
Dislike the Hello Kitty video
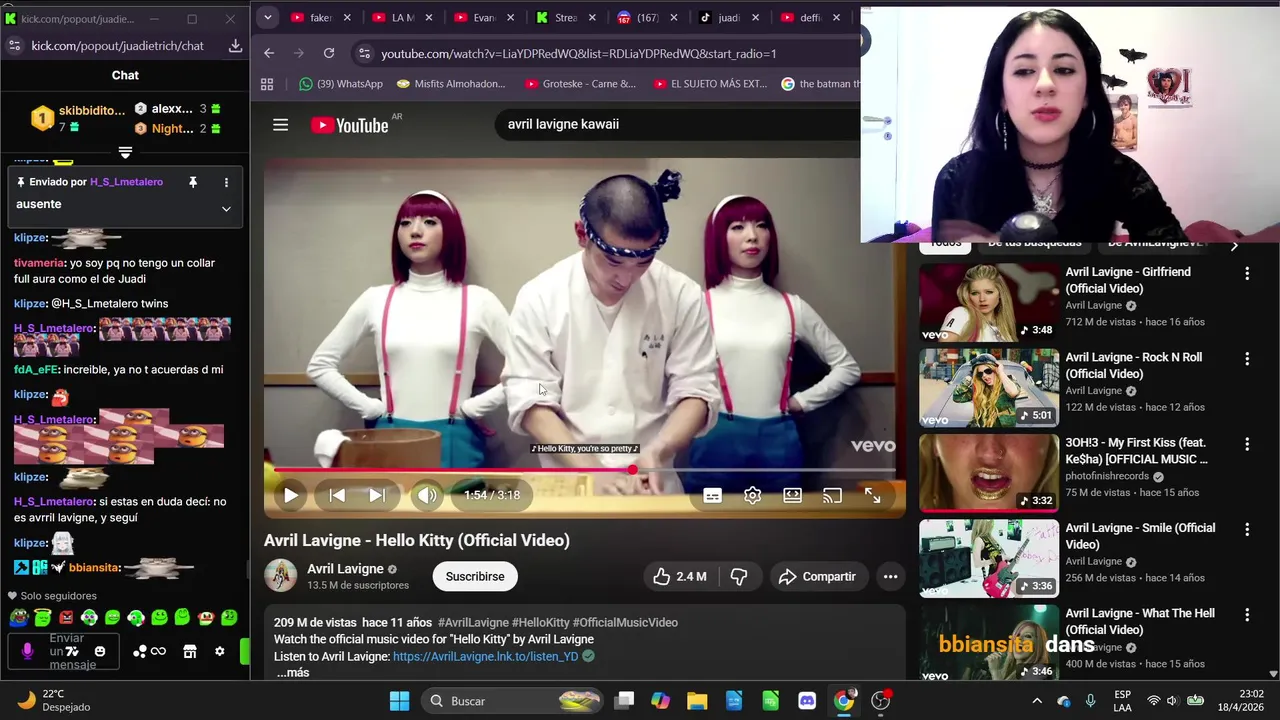(x=739, y=576)
